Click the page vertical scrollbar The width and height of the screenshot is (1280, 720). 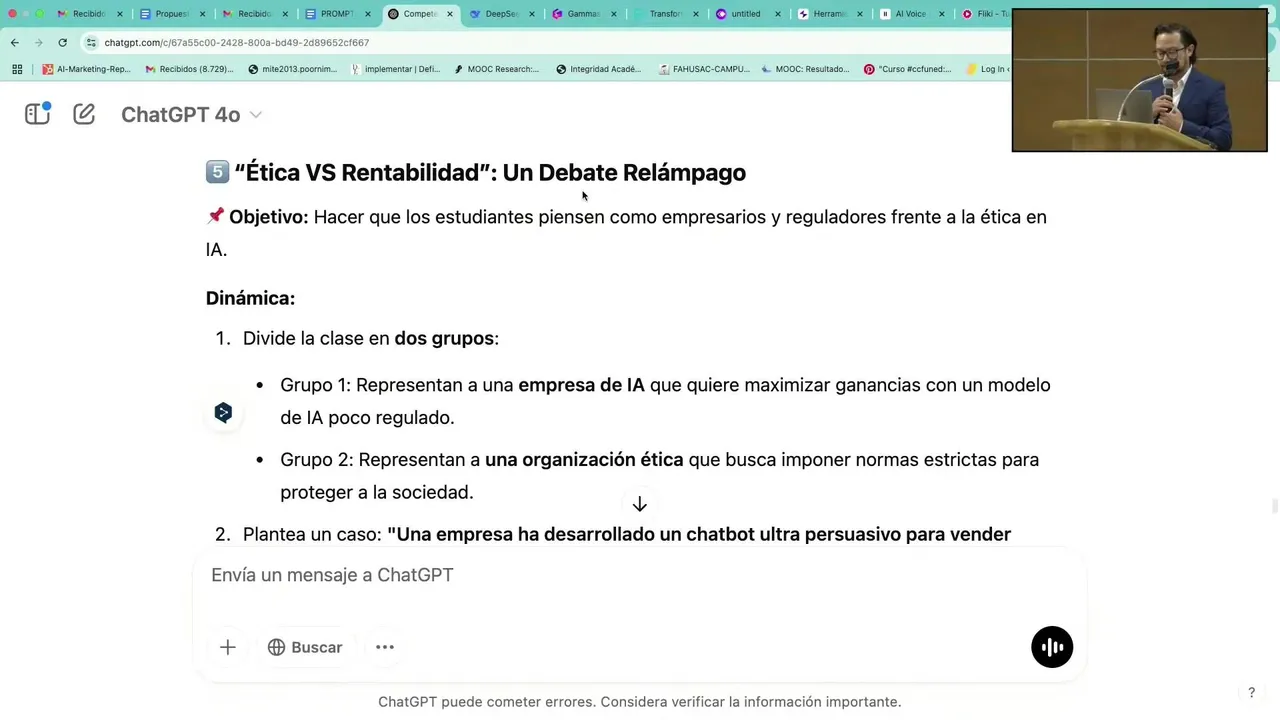click(1274, 505)
